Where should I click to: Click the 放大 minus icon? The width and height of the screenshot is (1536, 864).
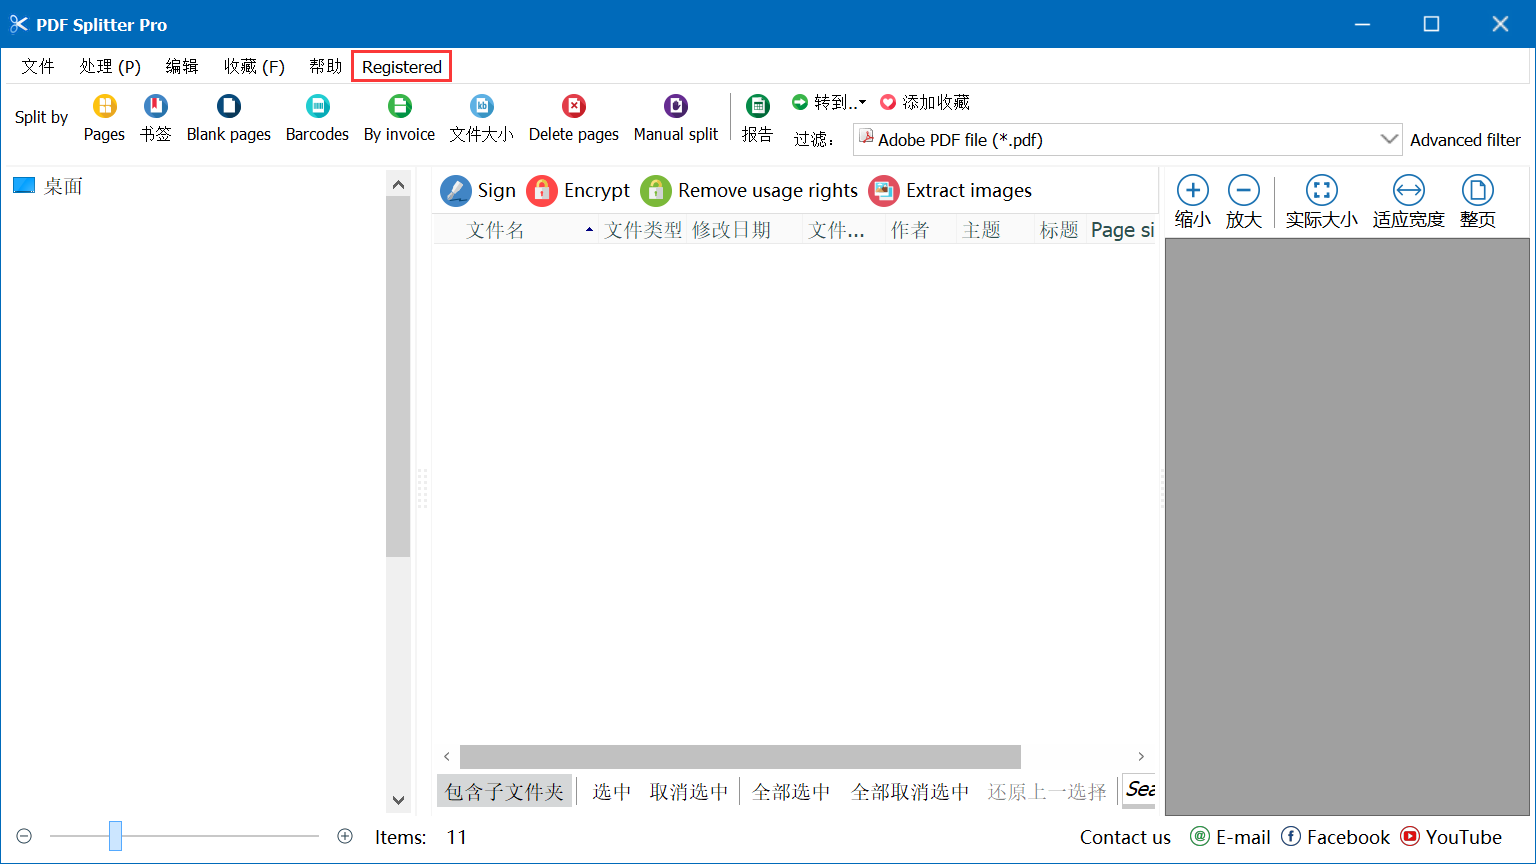point(1243,190)
